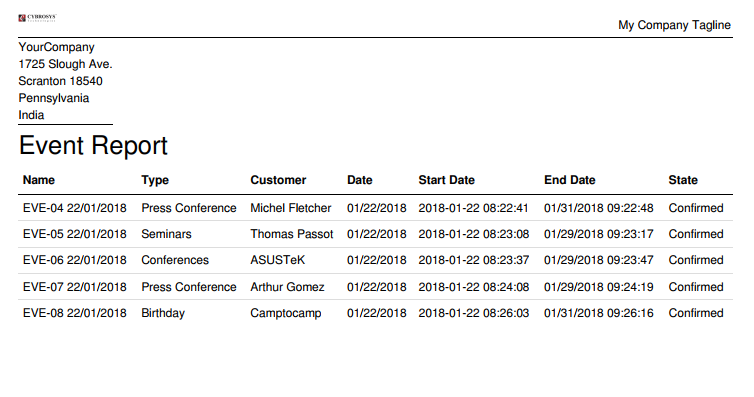Click the ASUSTeK customer cell
The width and height of the screenshot is (754, 397).
[x=277, y=260]
